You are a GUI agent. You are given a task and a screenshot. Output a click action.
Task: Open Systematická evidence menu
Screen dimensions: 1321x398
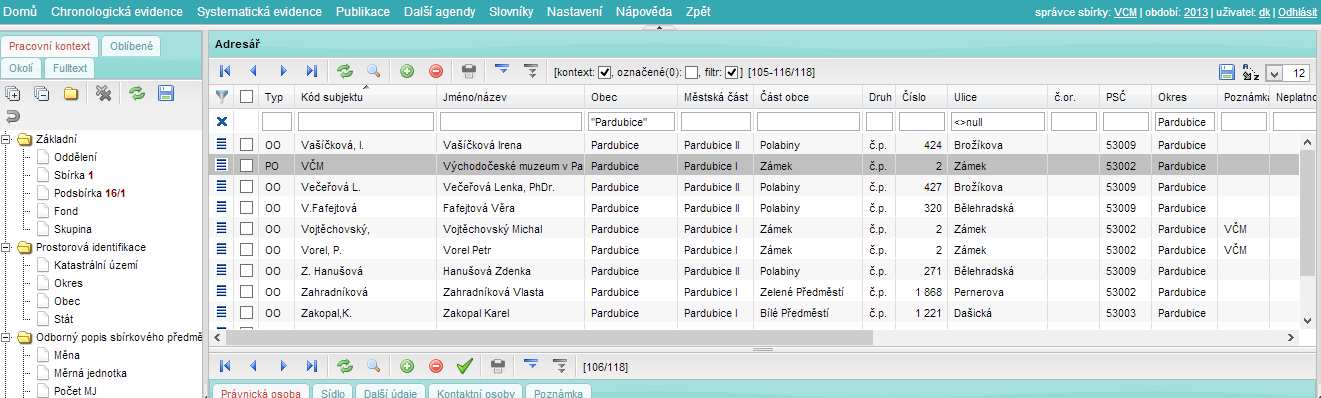[260, 11]
